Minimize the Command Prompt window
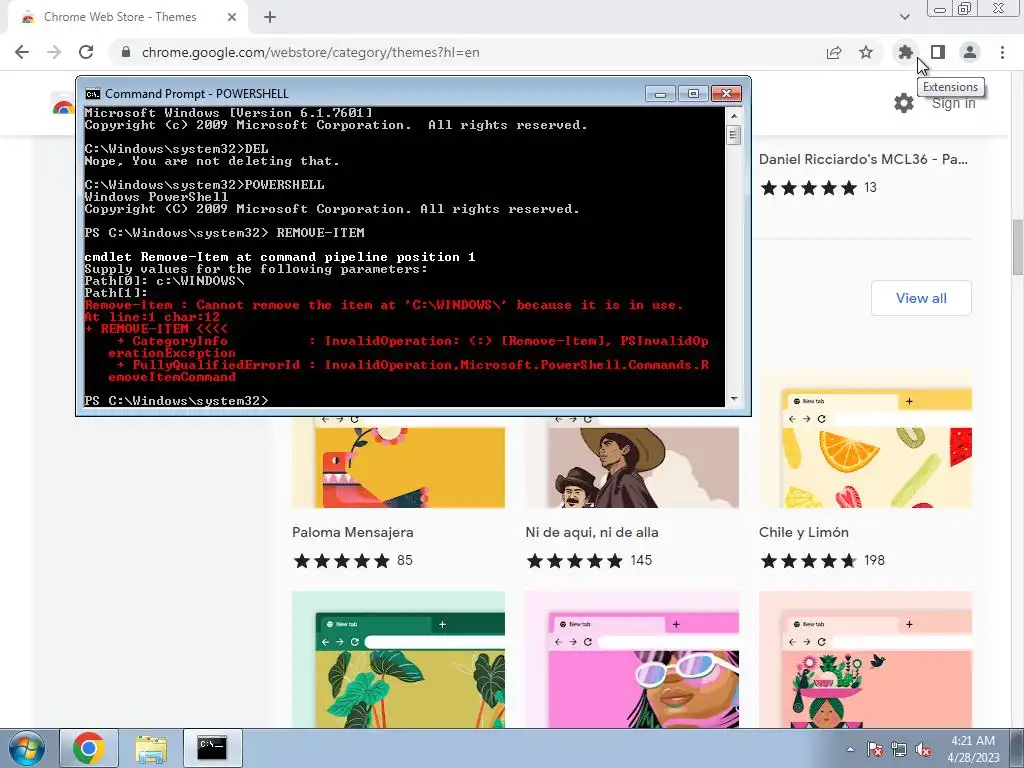 tap(660, 94)
